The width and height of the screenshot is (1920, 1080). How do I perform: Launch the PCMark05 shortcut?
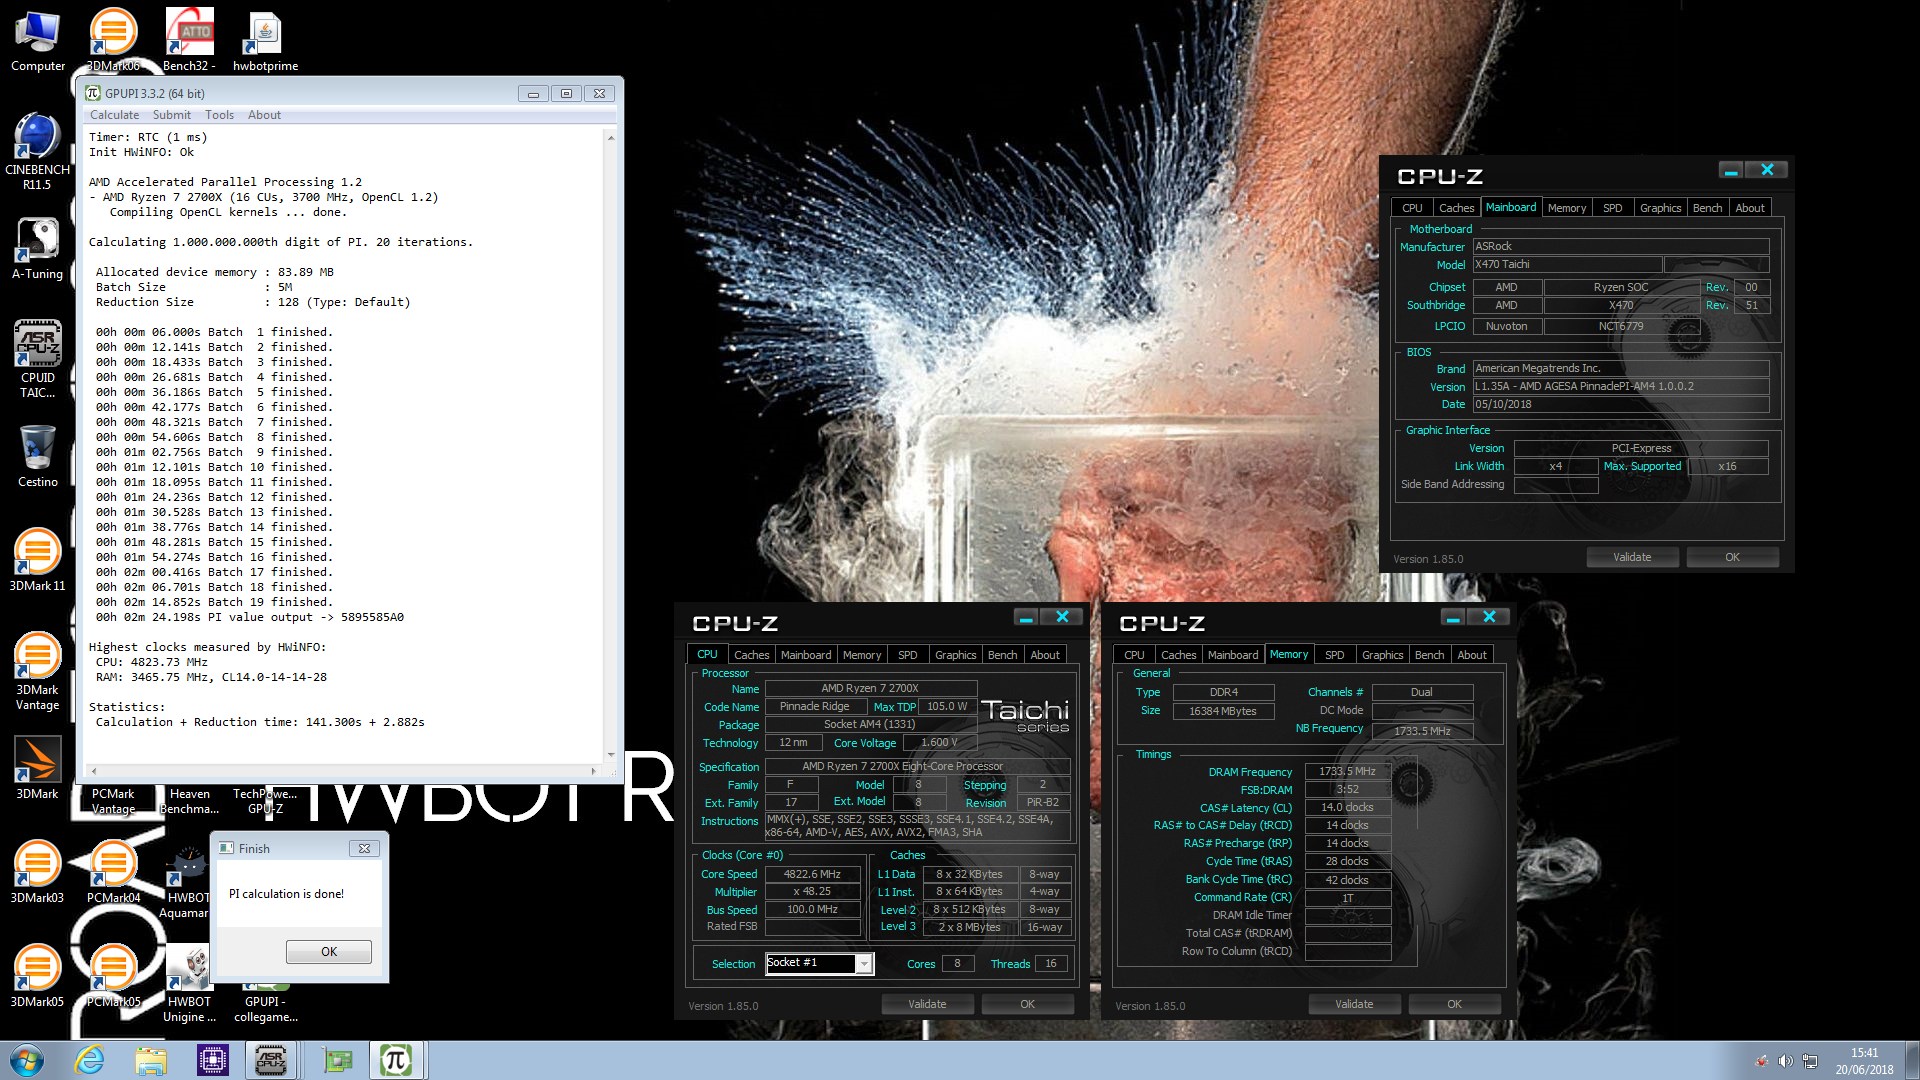[113, 978]
